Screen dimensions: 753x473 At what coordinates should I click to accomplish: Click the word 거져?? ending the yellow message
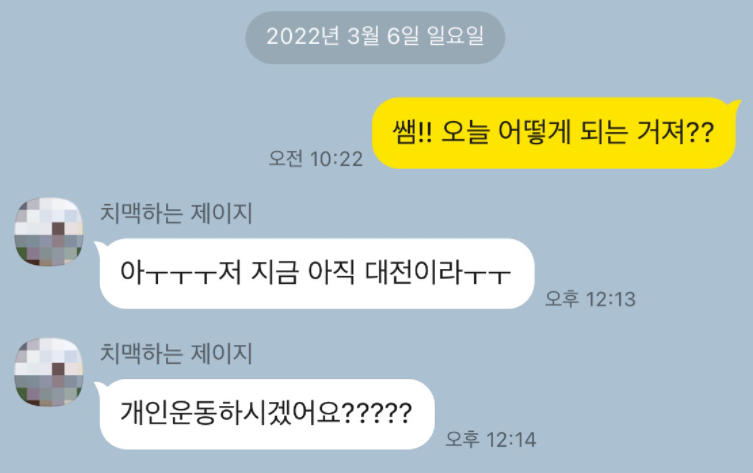(676, 132)
